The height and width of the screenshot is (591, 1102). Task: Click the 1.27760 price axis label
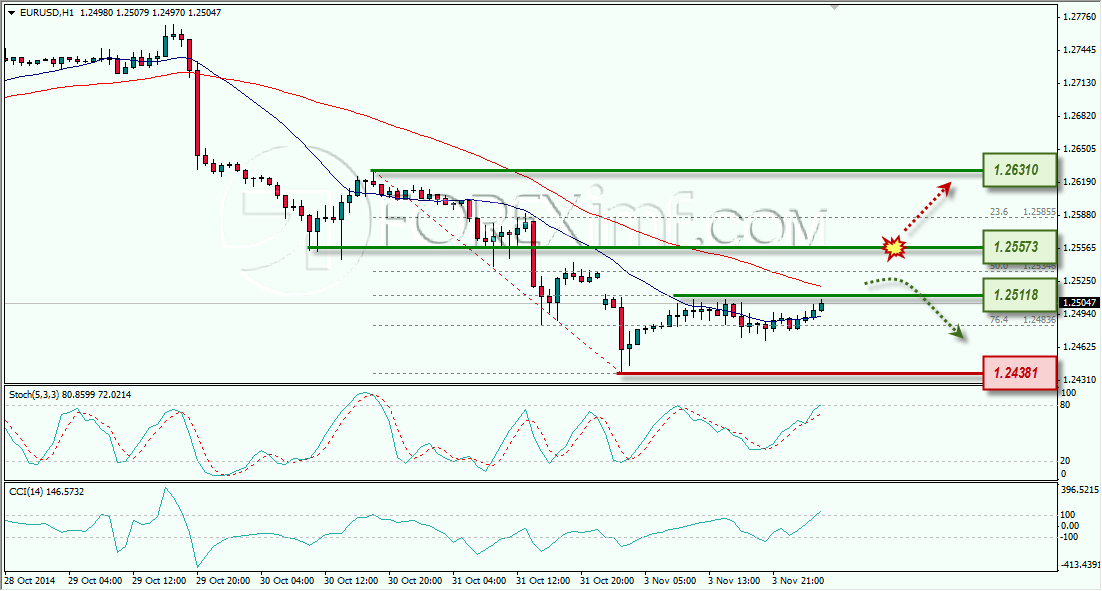pyautogui.click(x=1079, y=17)
